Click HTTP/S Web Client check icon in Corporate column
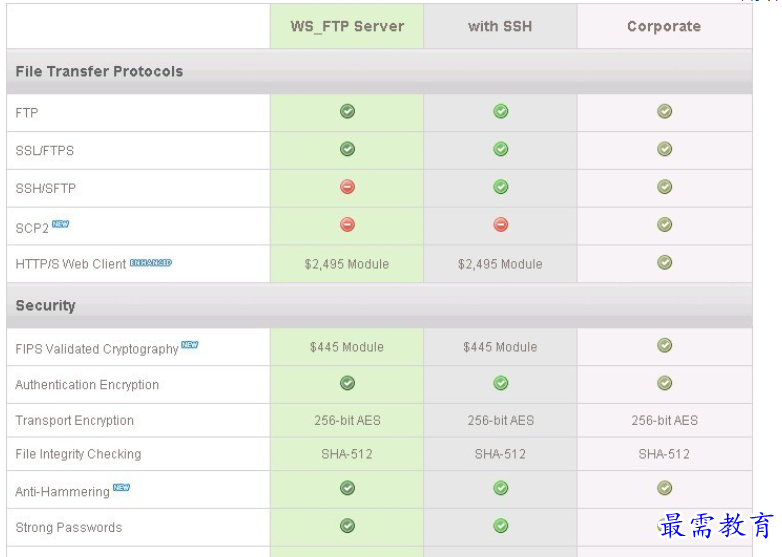 [664, 262]
